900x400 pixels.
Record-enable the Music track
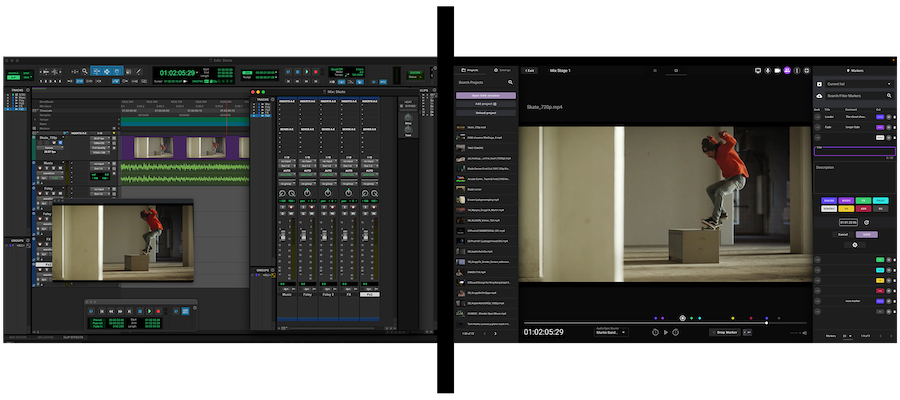tap(40, 168)
